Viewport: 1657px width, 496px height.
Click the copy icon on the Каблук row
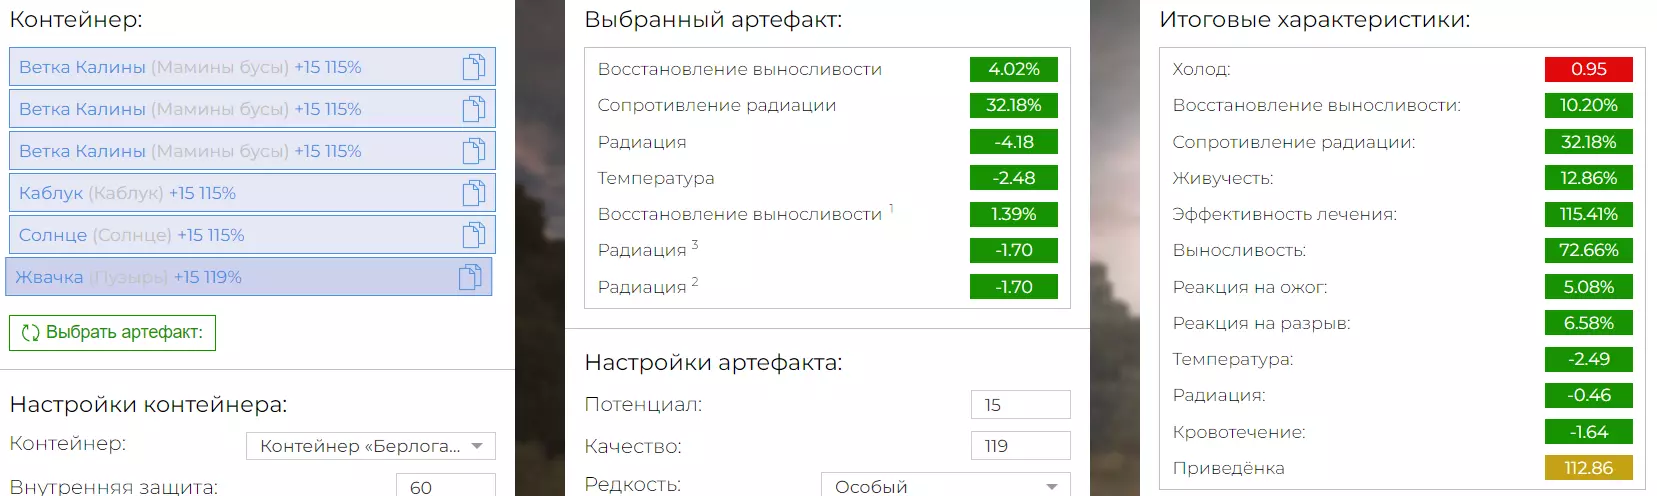[474, 193]
